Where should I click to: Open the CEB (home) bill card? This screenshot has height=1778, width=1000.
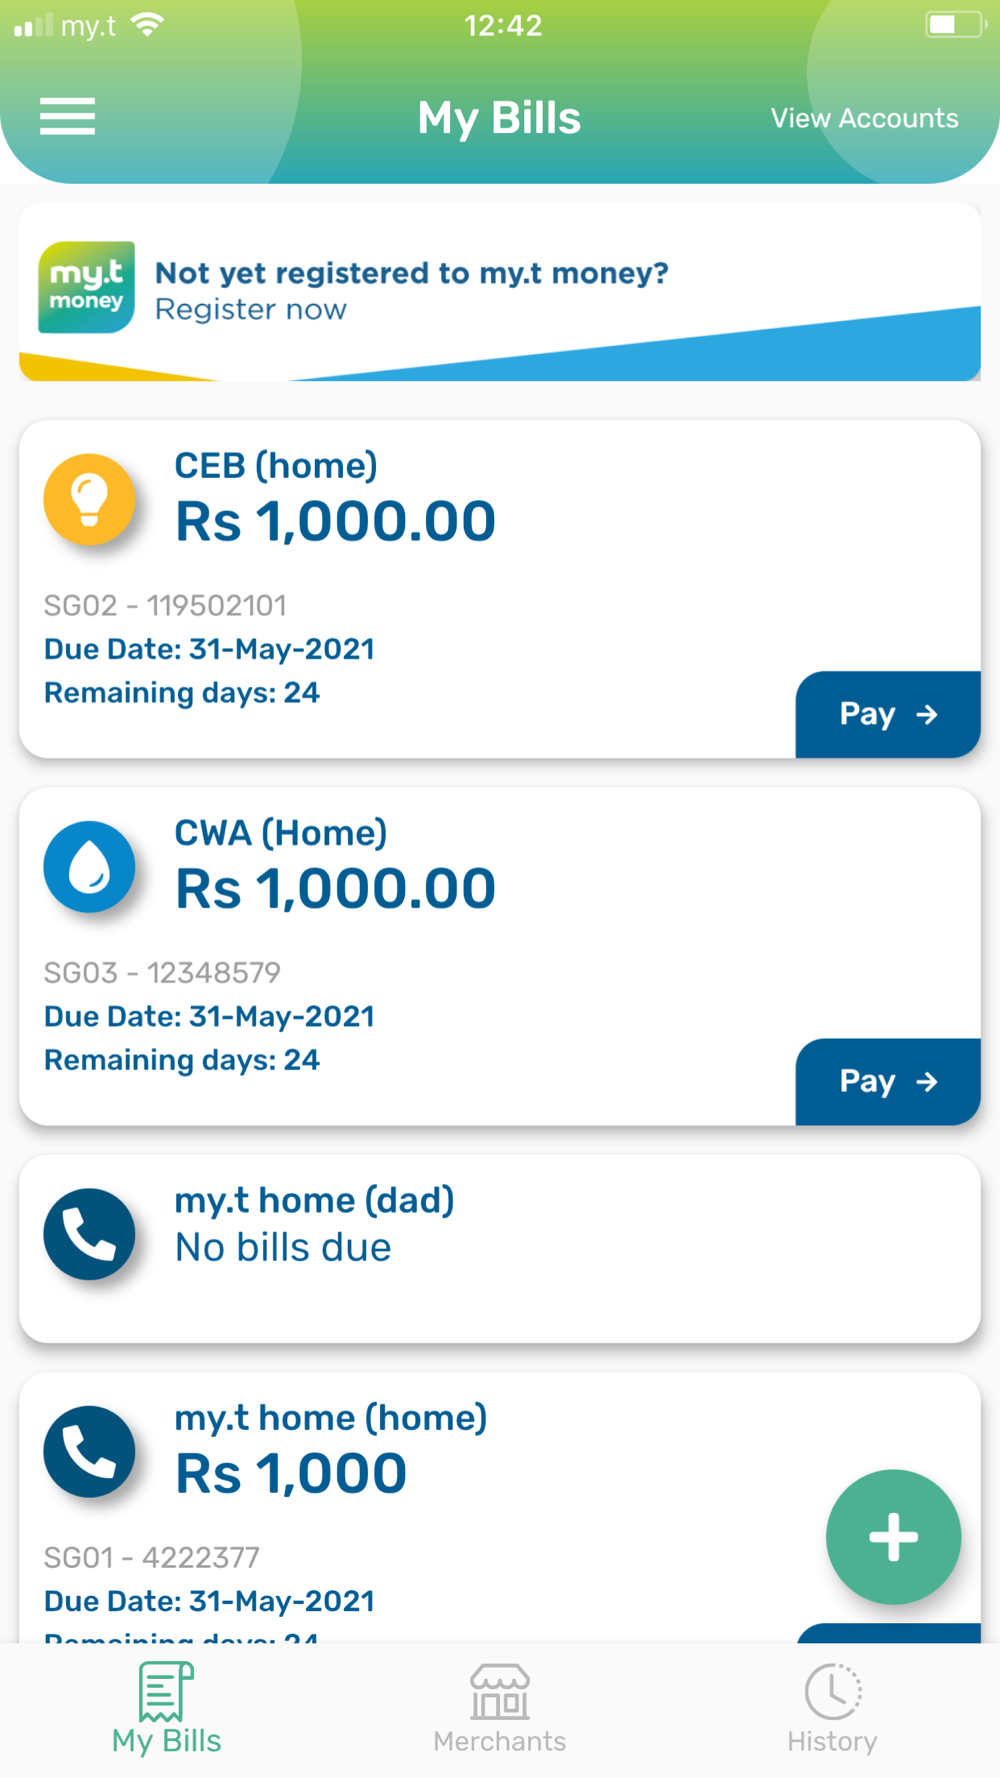[500, 588]
